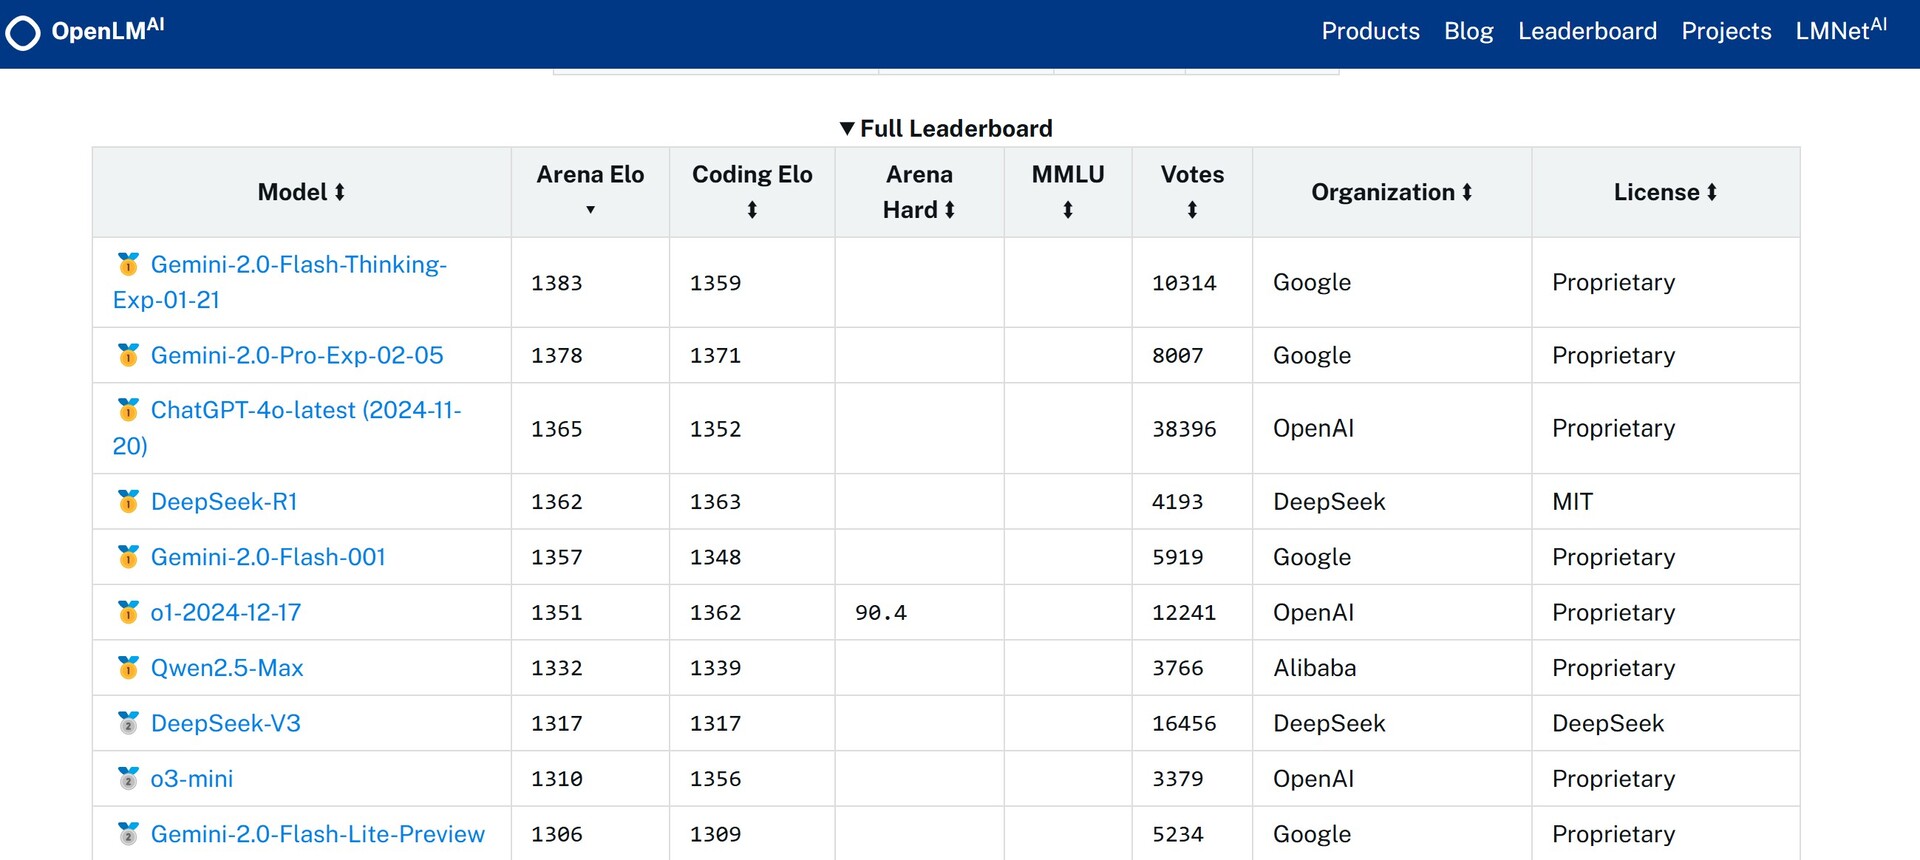Open the Projects menu item
Screen dimensions: 1920x860
click(x=1726, y=31)
